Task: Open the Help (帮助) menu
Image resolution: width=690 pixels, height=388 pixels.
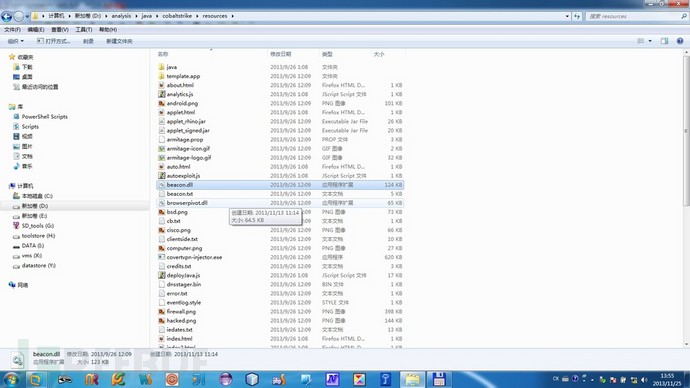Action: coord(108,29)
